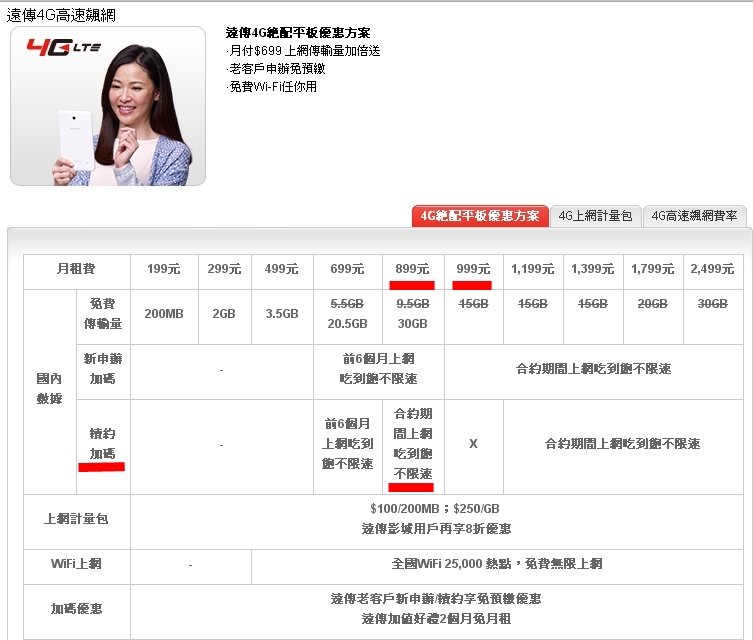Select the 699元 monthly fee cell

tap(347, 269)
